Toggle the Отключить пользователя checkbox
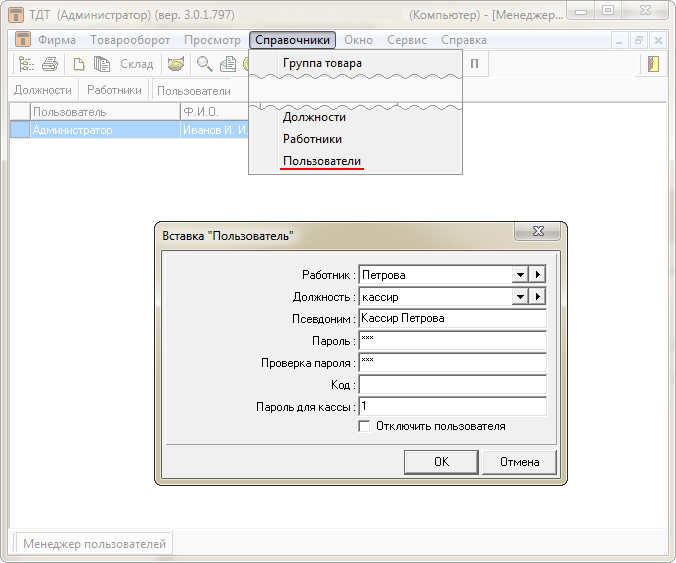This screenshot has height=563, width=676. coord(365,426)
